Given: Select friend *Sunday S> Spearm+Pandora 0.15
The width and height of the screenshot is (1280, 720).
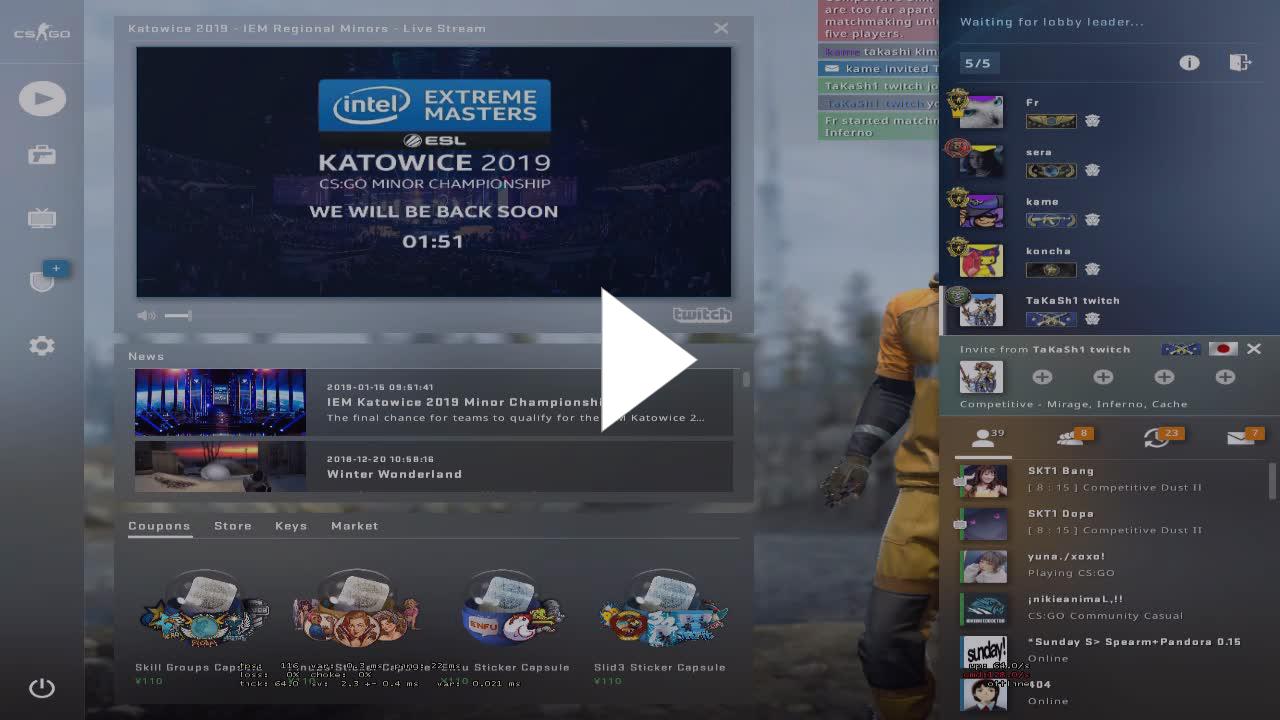Looking at the screenshot, I should [x=1110, y=651].
